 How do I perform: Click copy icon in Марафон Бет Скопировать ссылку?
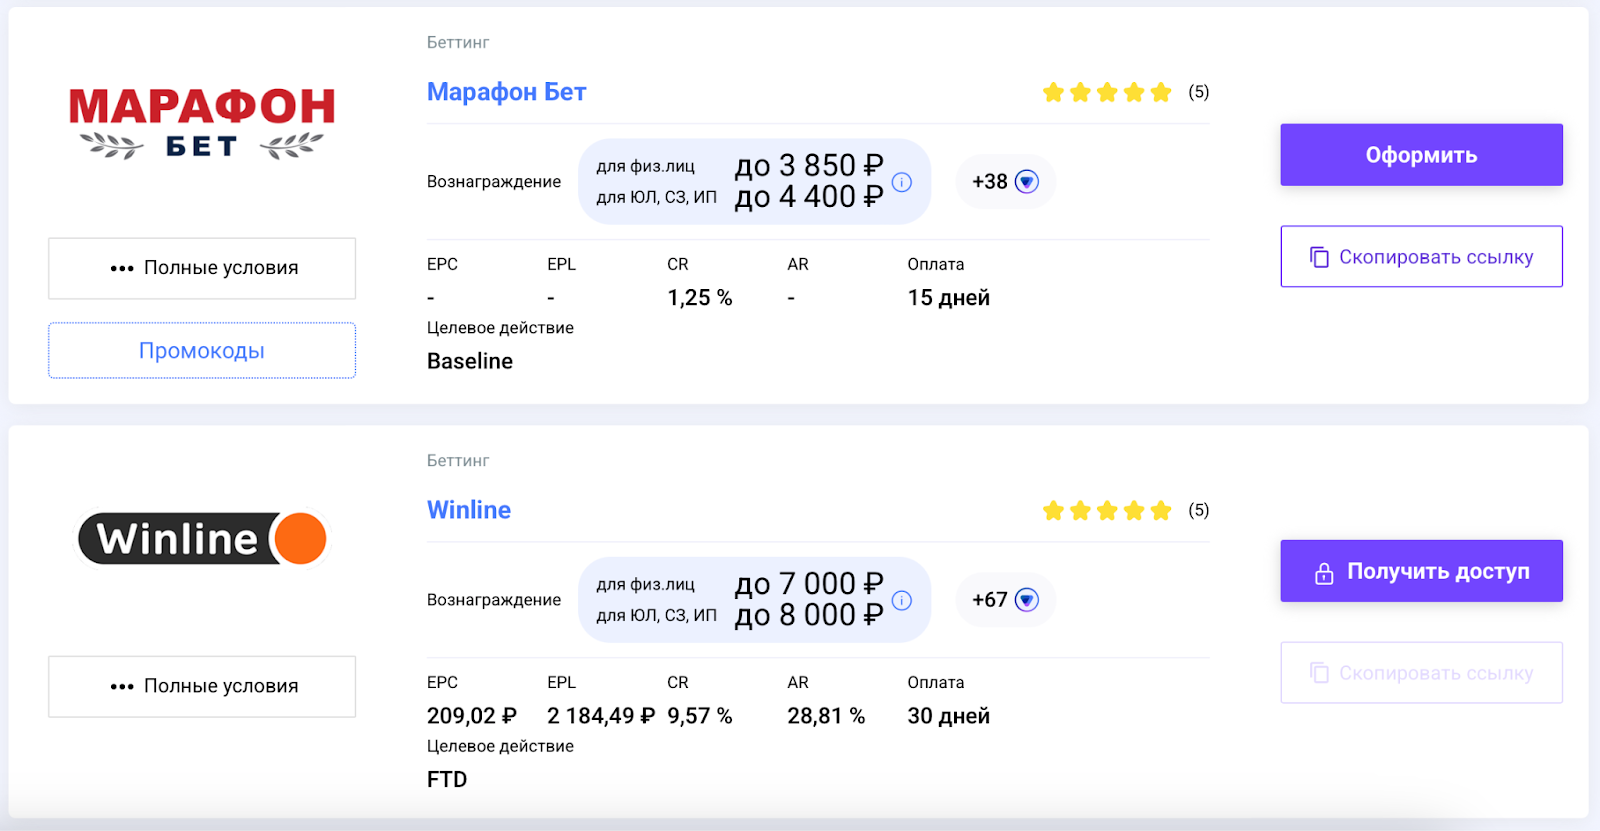pyautogui.click(x=1319, y=257)
